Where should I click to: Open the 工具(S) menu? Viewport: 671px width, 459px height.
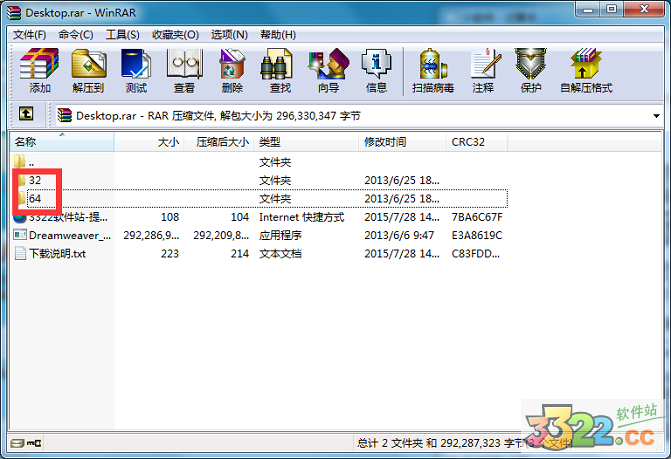tap(122, 35)
